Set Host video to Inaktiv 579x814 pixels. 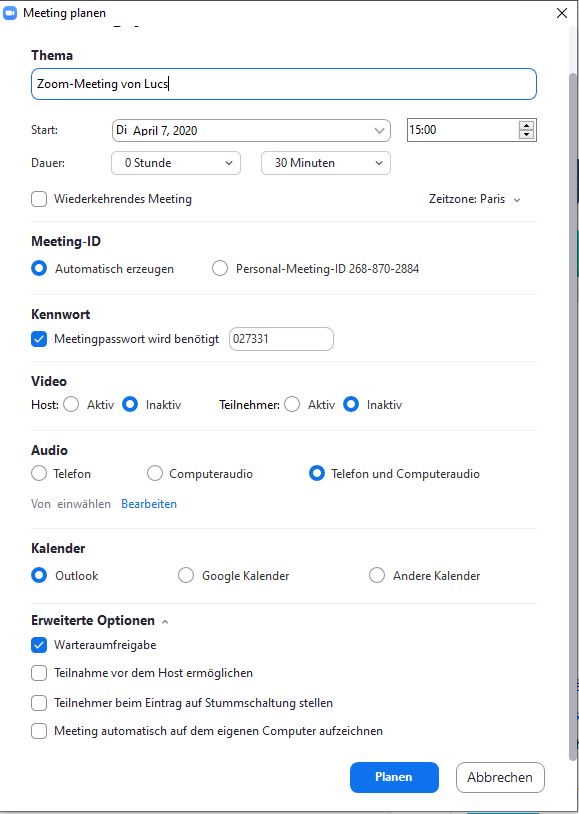point(130,404)
